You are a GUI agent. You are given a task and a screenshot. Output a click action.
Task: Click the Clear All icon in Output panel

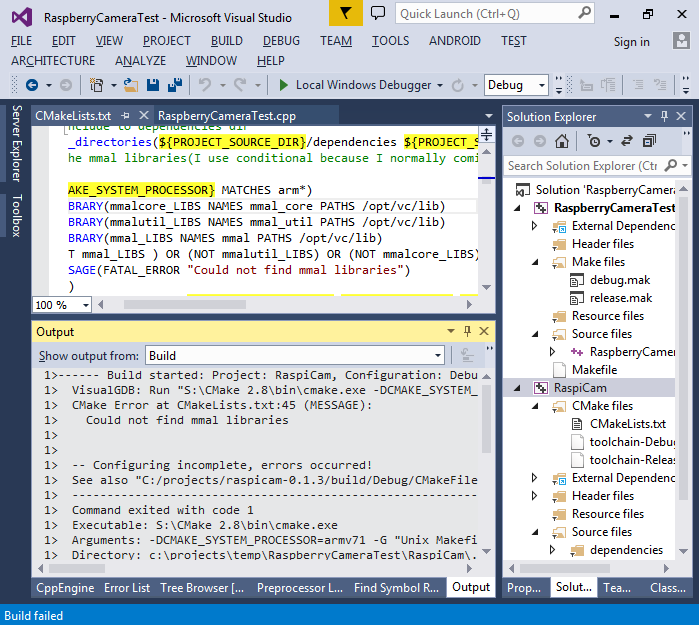click(467, 355)
